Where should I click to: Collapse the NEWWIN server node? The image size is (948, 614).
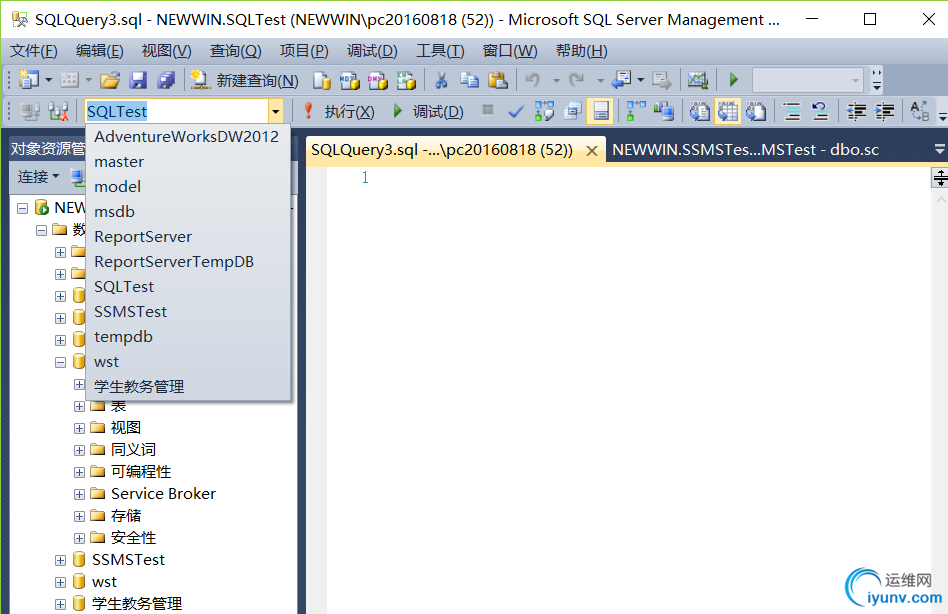22,208
